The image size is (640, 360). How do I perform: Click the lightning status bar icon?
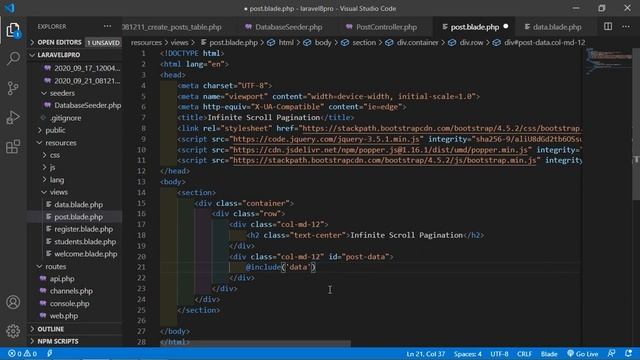pyautogui.click(x=49, y=353)
